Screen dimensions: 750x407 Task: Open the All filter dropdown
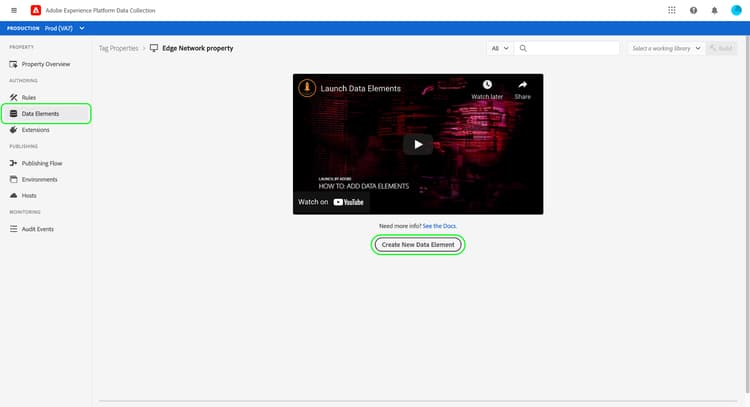pos(500,48)
